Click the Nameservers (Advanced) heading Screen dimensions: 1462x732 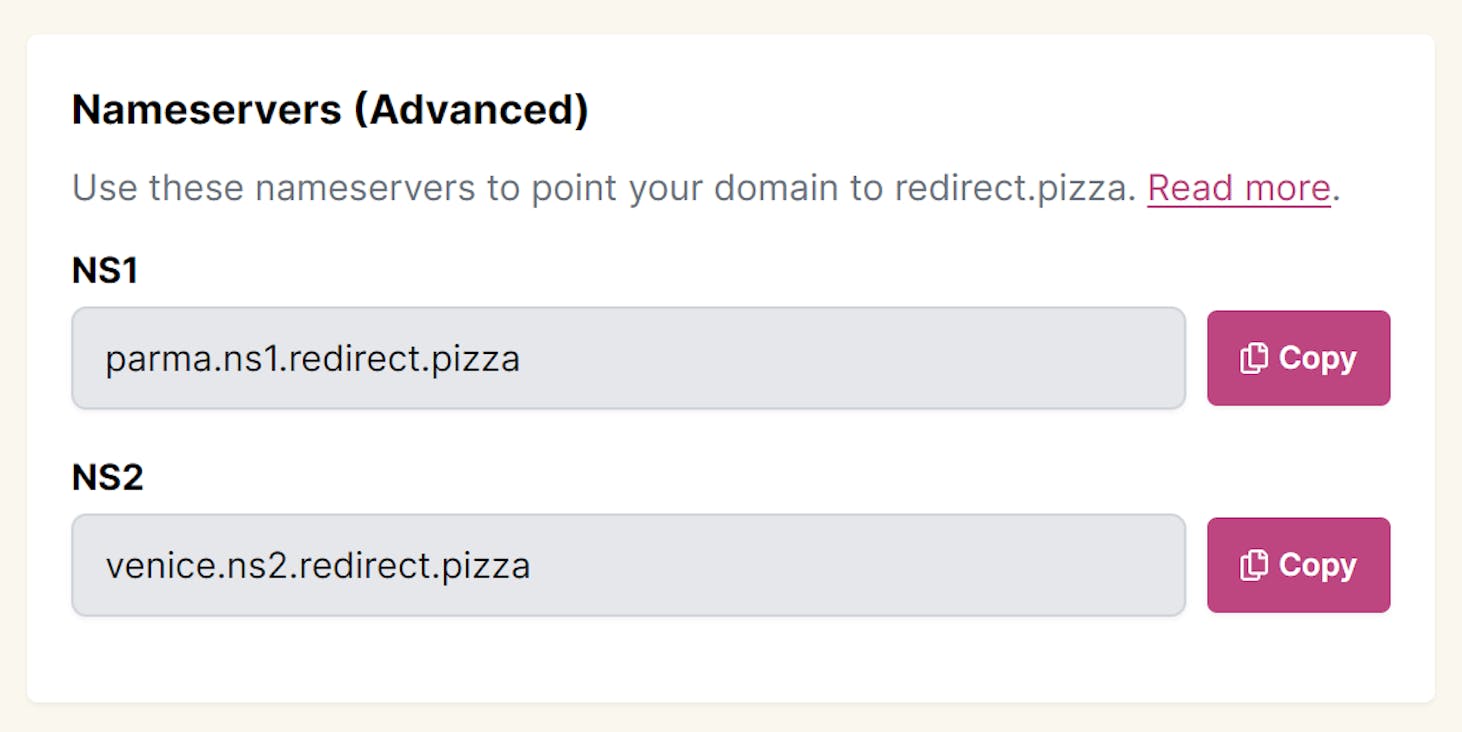click(330, 110)
